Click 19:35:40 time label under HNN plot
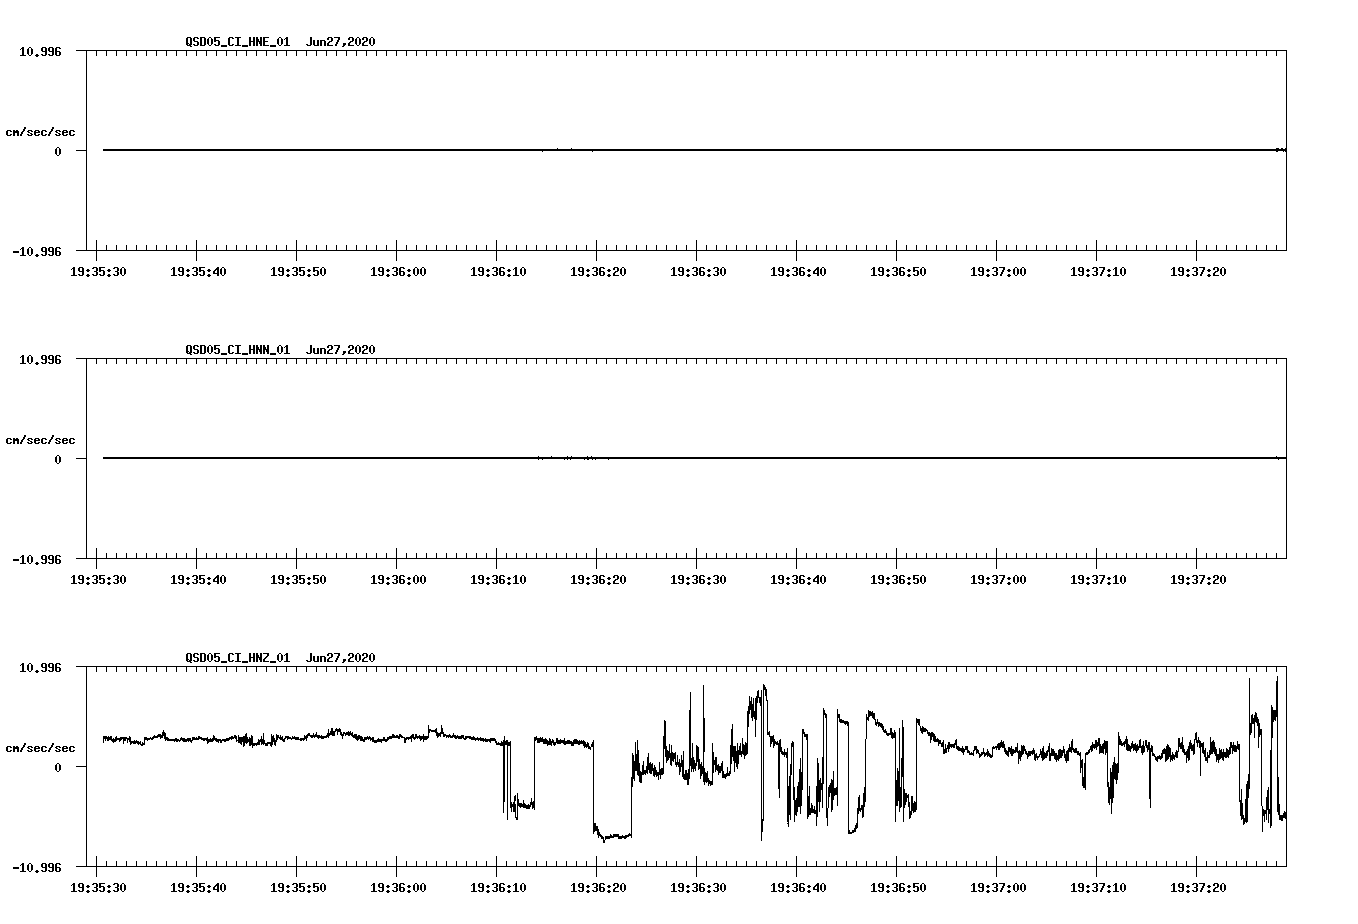 tap(198, 579)
